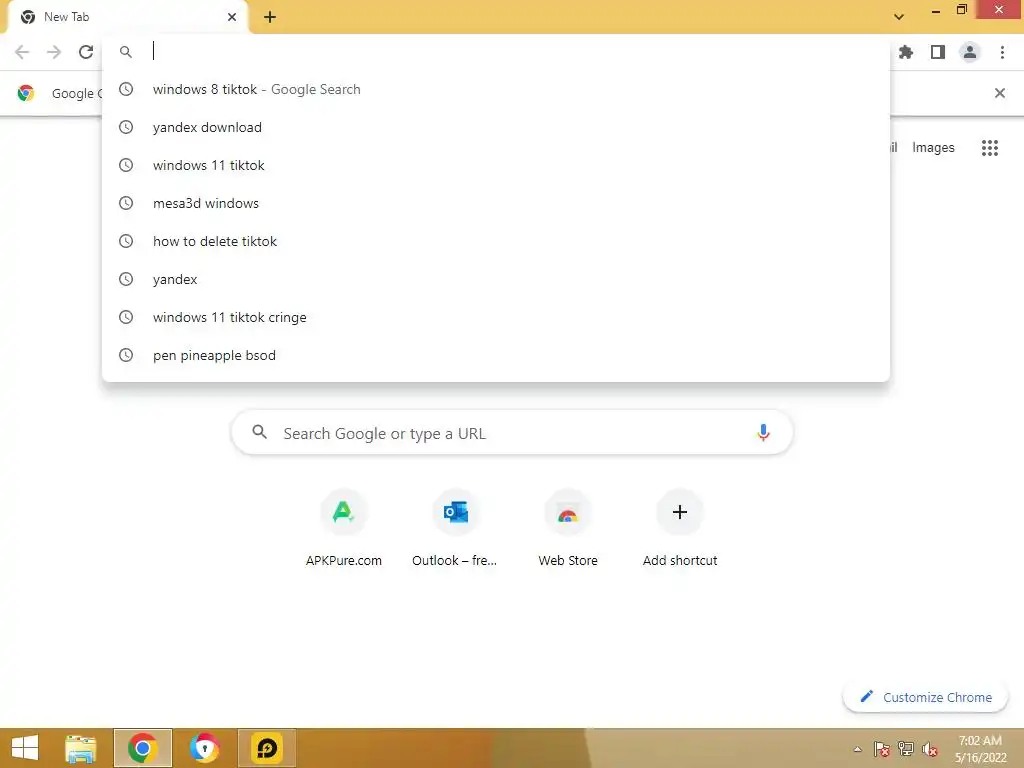Screen dimensions: 1024x768
Task: Open the tab search chevron
Action: (899, 17)
